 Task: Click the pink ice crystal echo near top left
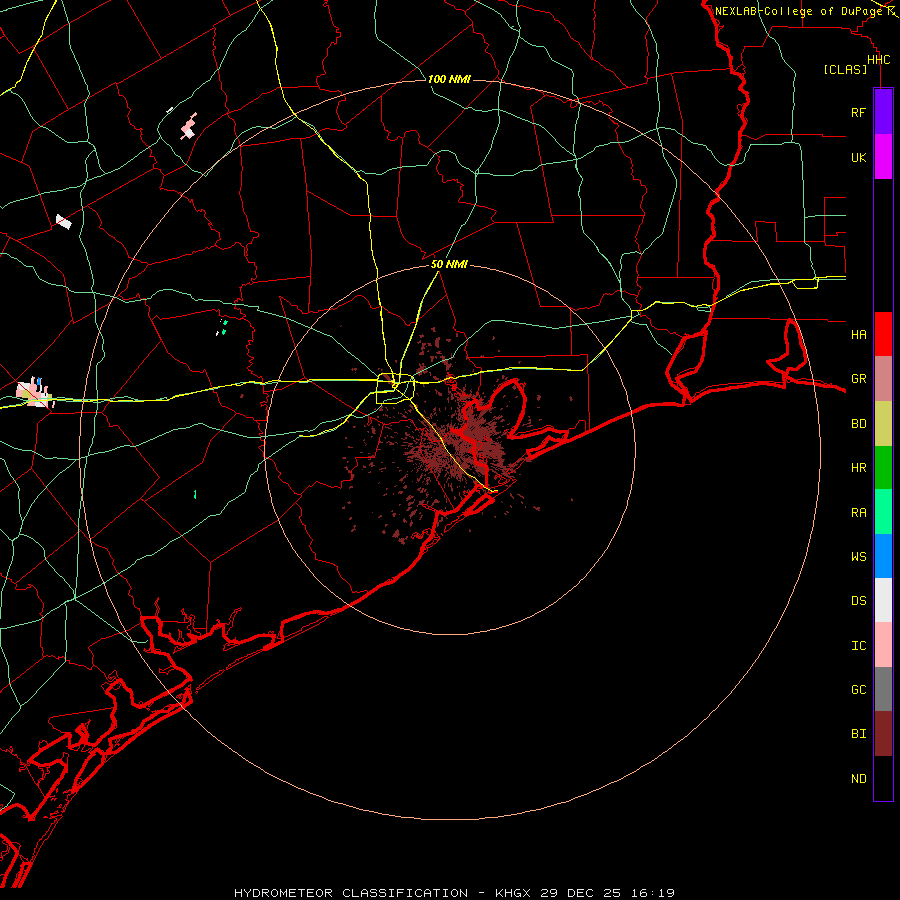(x=189, y=126)
